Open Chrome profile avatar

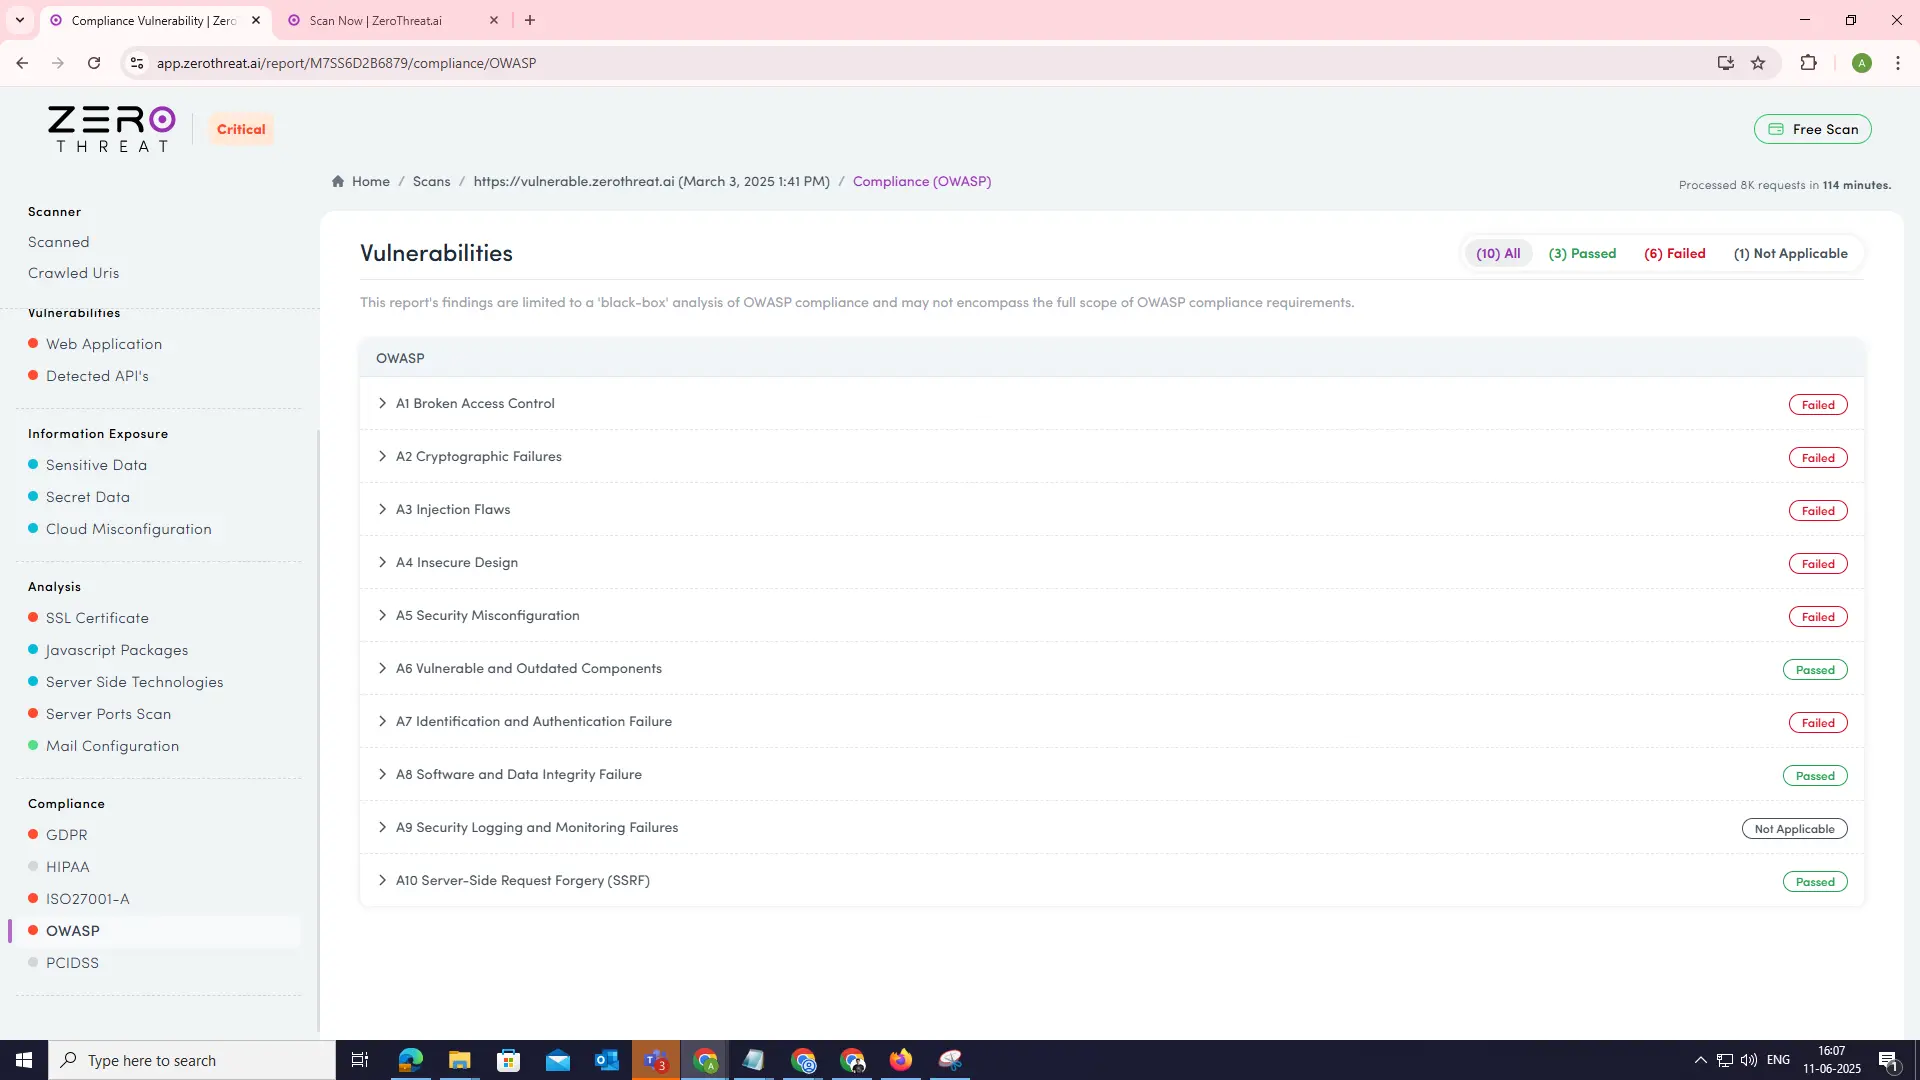pyautogui.click(x=1861, y=63)
